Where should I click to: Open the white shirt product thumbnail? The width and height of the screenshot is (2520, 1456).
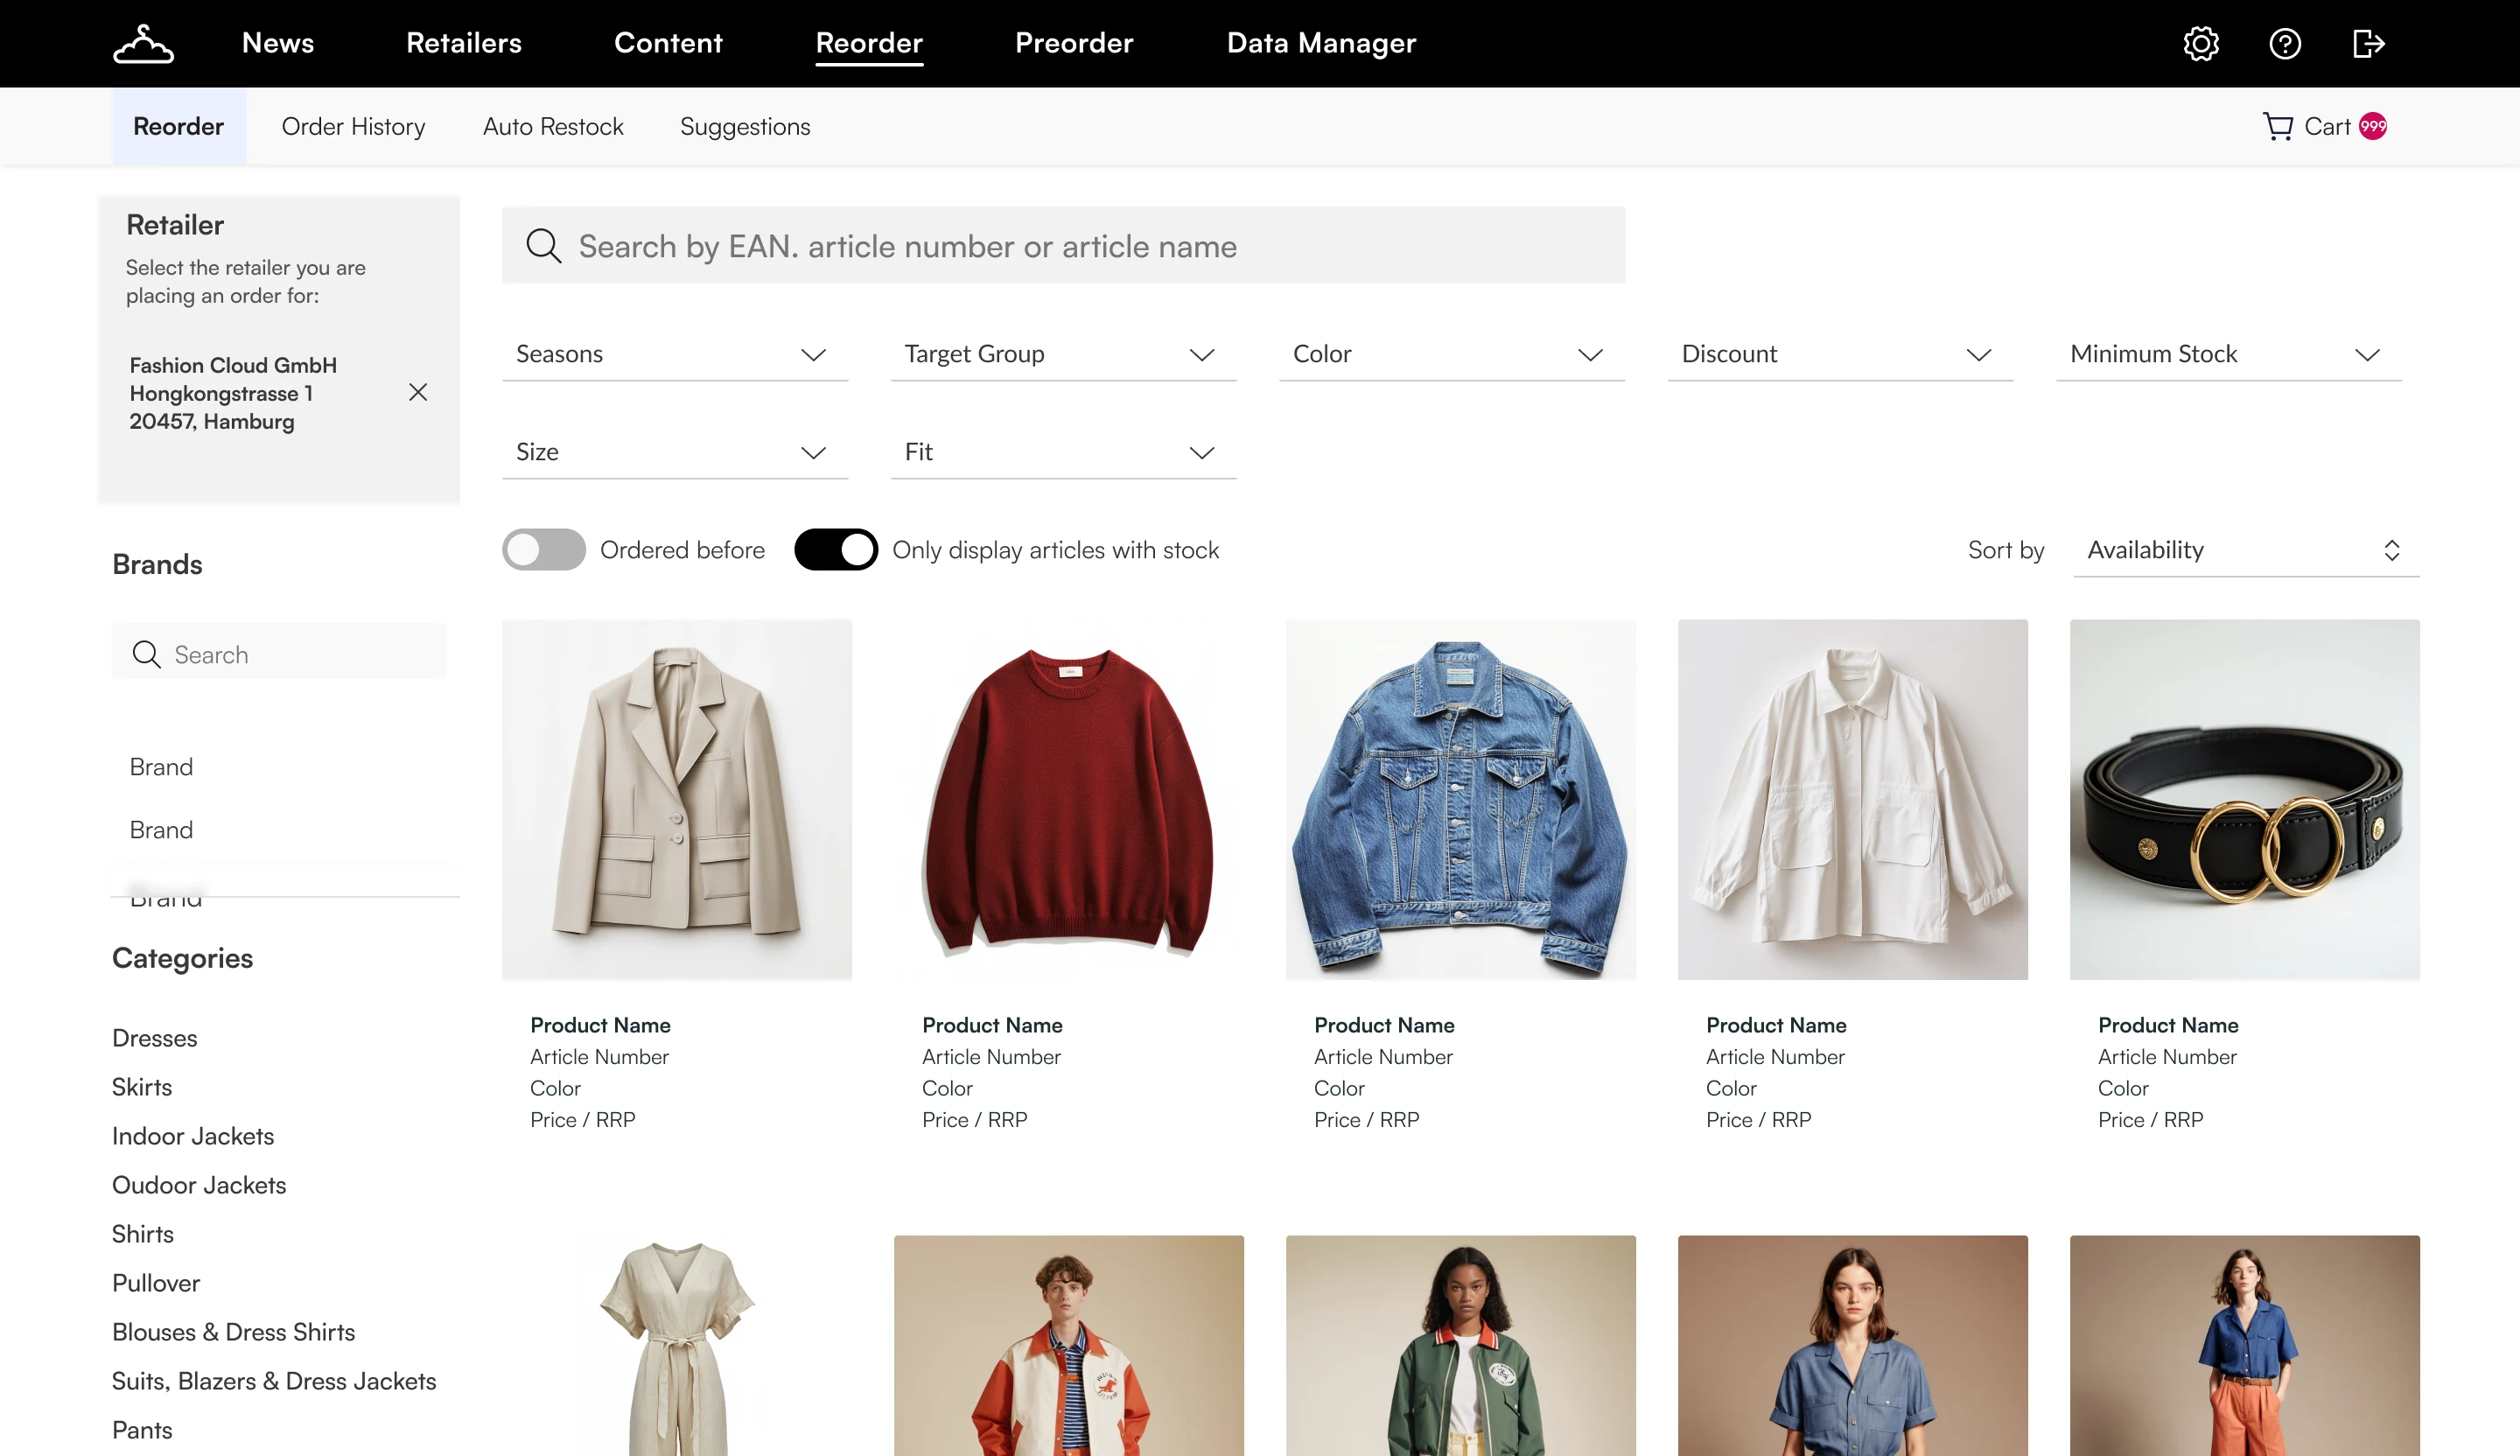[1853, 799]
